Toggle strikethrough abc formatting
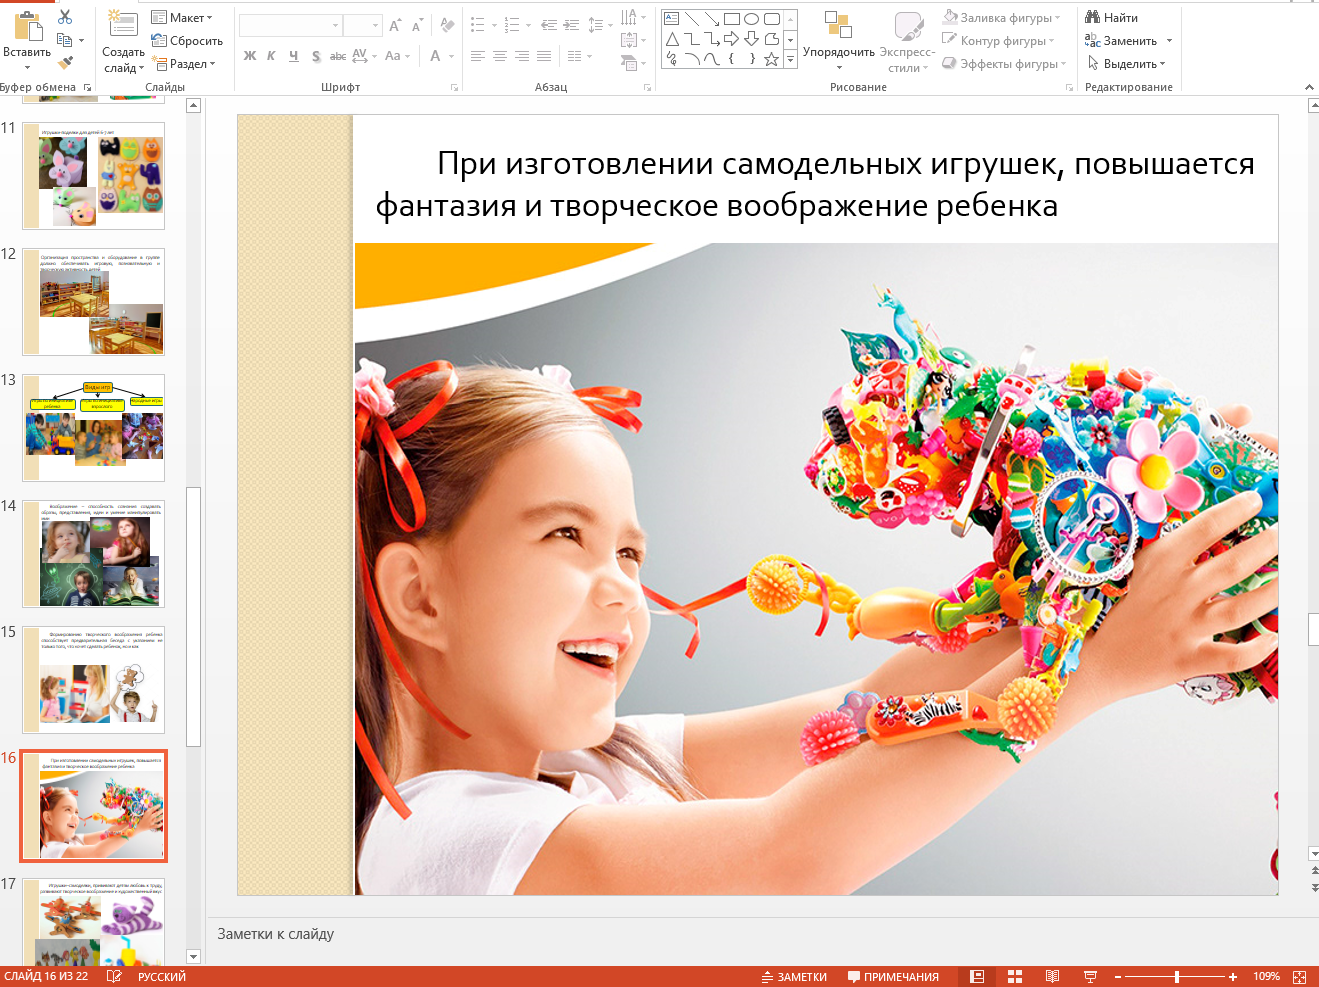This screenshot has width=1319, height=987. coord(338,56)
